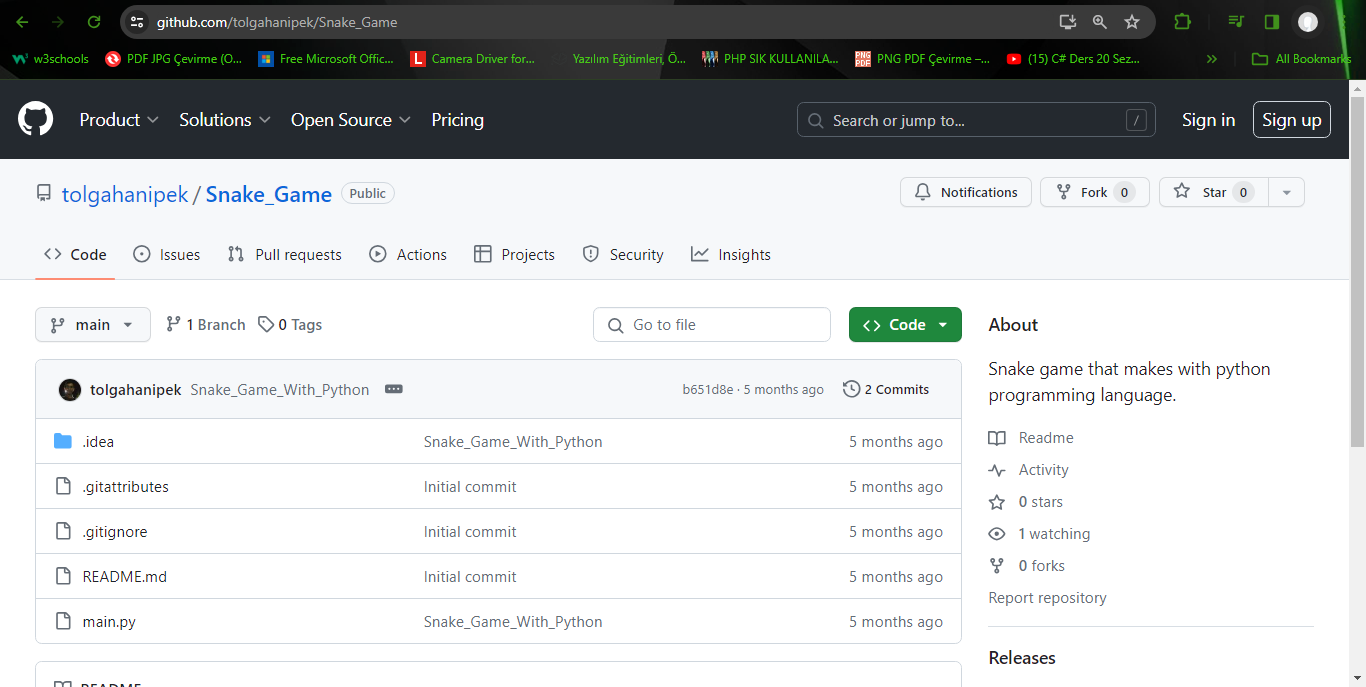
Task: Open the main.py file link
Action: [109, 622]
